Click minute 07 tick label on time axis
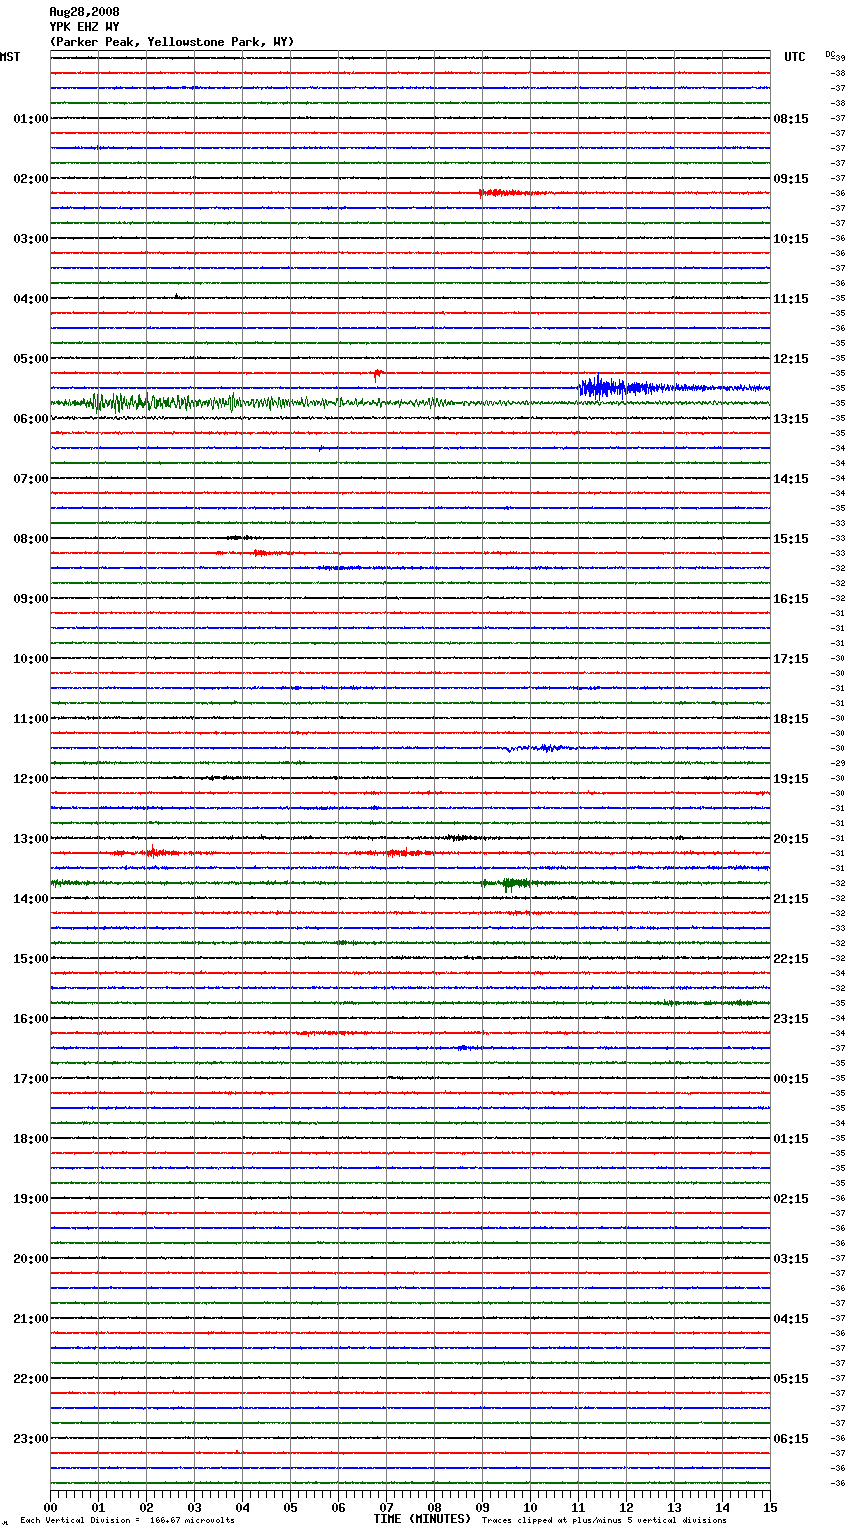Image resolution: width=850 pixels, height=1534 pixels. coord(386,1507)
